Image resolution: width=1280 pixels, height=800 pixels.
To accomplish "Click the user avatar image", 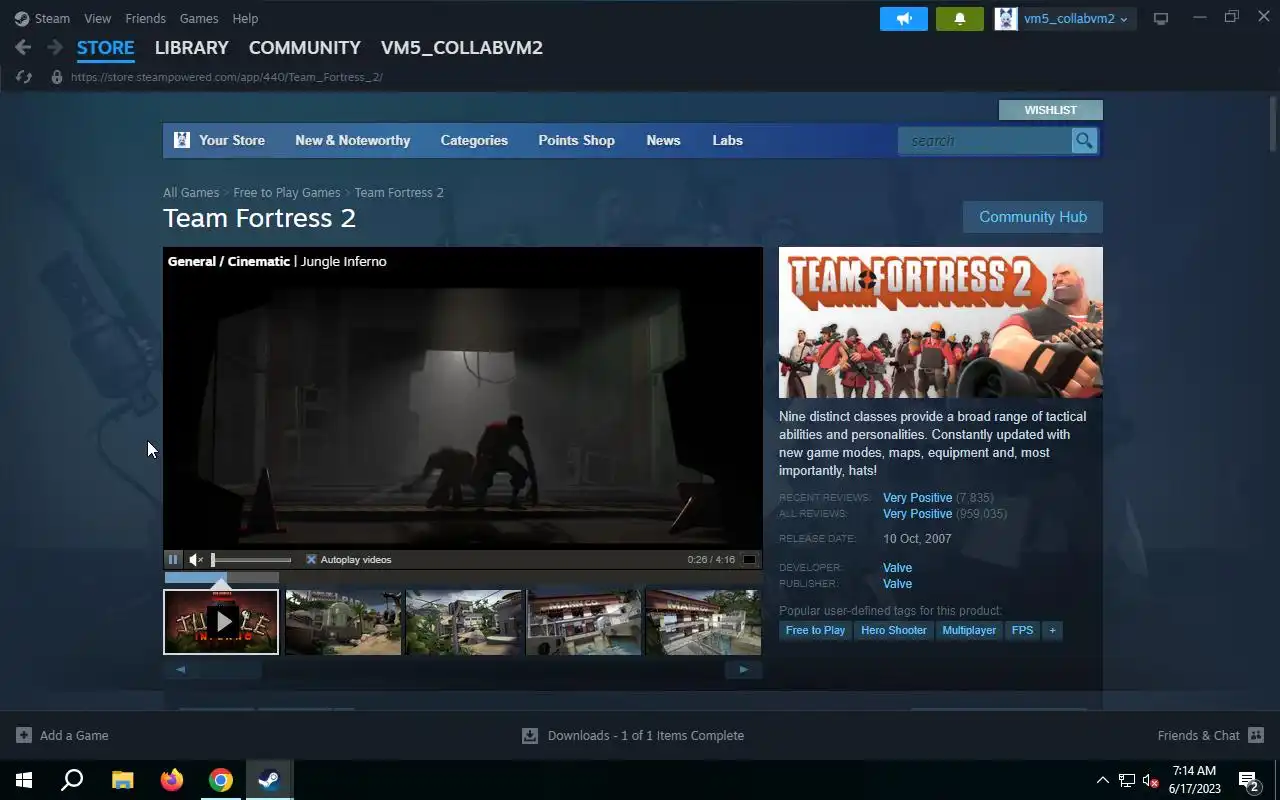I will click(x=1006, y=18).
